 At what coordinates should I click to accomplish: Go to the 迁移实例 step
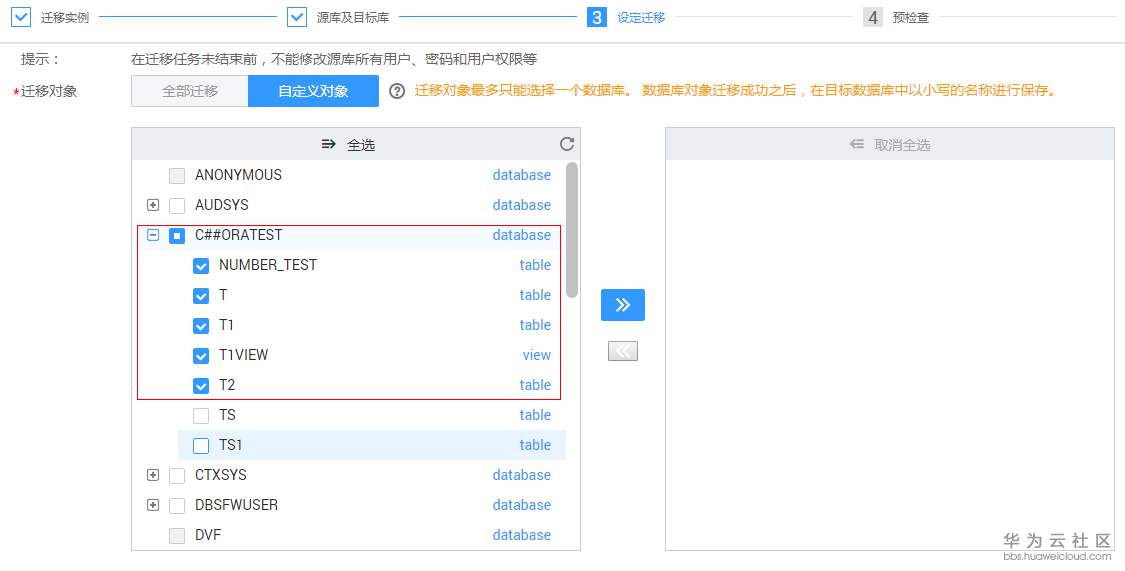tap(65, 17)
